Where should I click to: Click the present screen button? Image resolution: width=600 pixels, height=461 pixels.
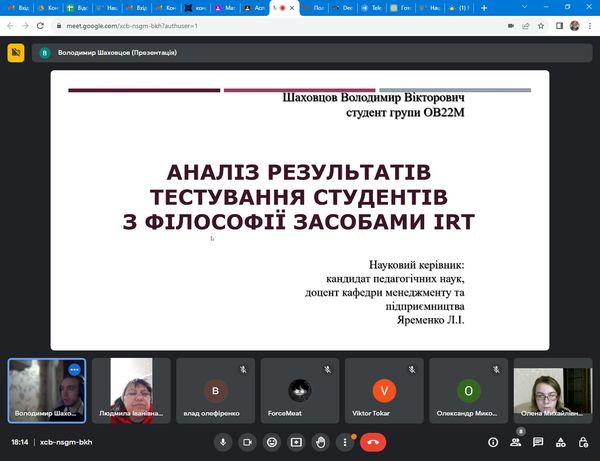[296, 441]
